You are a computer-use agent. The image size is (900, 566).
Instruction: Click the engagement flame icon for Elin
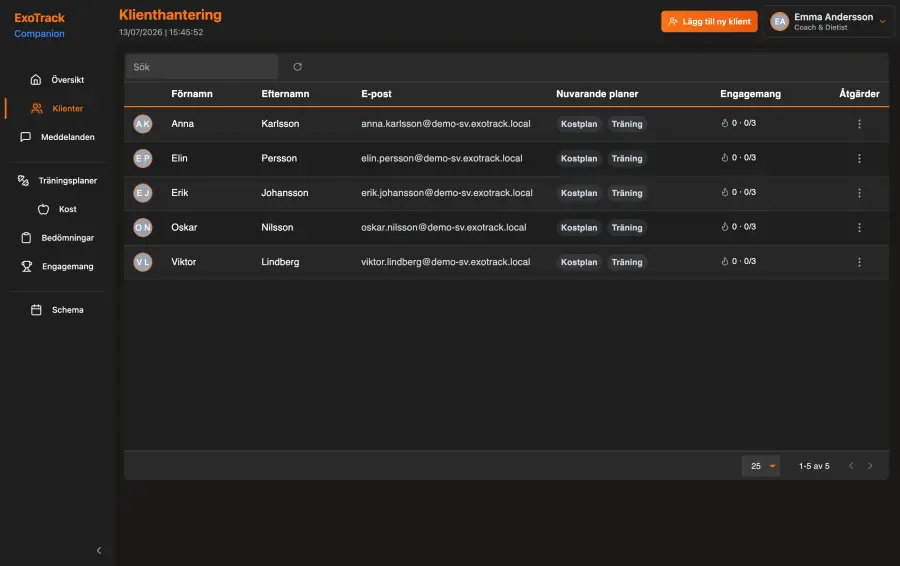point(725,157)
